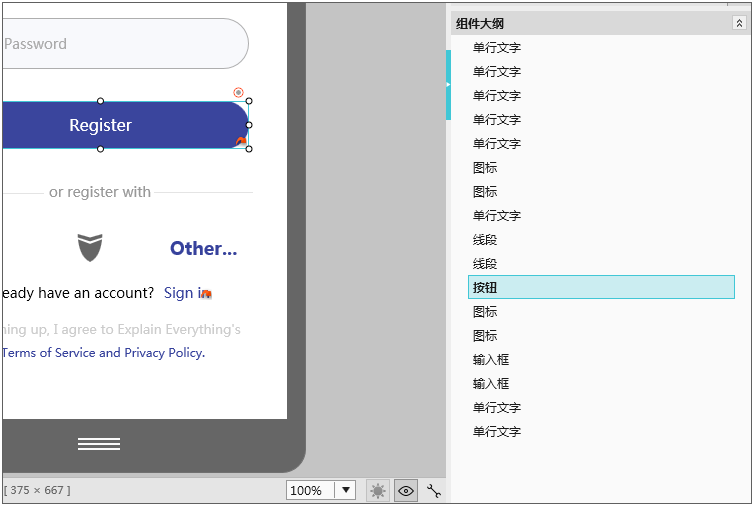Click the red target marker above Register button
The image size is (756, 509).
(238, 93)
